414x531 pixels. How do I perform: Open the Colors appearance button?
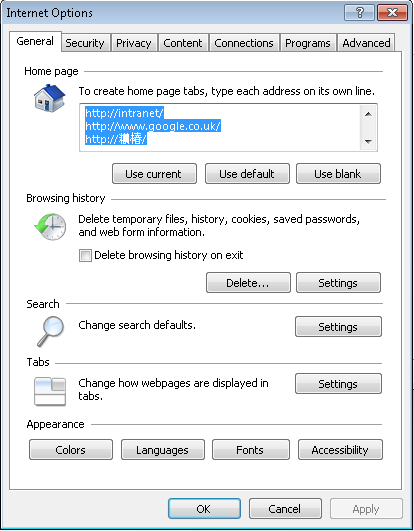(71, 449)
